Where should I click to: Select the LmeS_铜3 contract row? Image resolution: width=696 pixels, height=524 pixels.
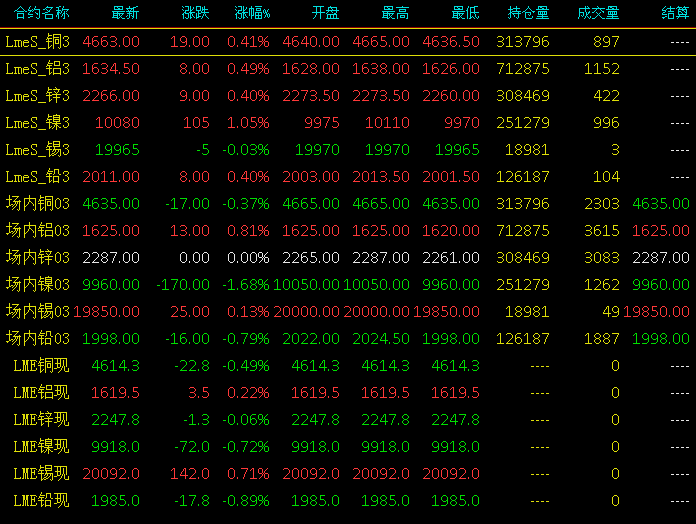coord(348,42)
